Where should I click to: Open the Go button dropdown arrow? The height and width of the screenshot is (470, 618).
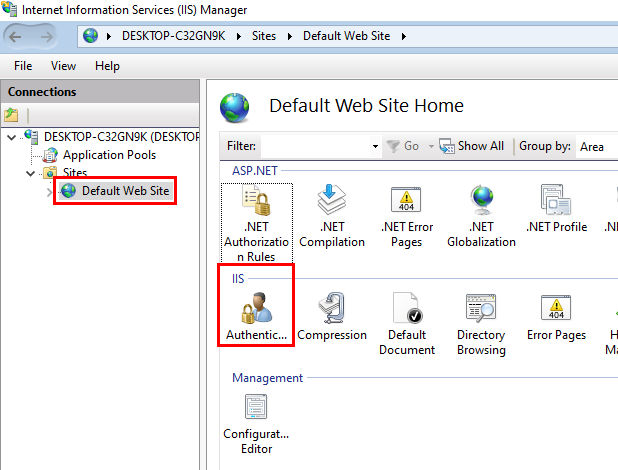click(x=431, y=146)
